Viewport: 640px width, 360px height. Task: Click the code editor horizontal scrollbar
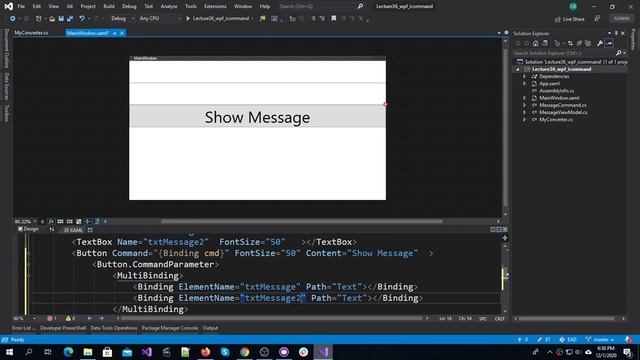click(271, 318)
